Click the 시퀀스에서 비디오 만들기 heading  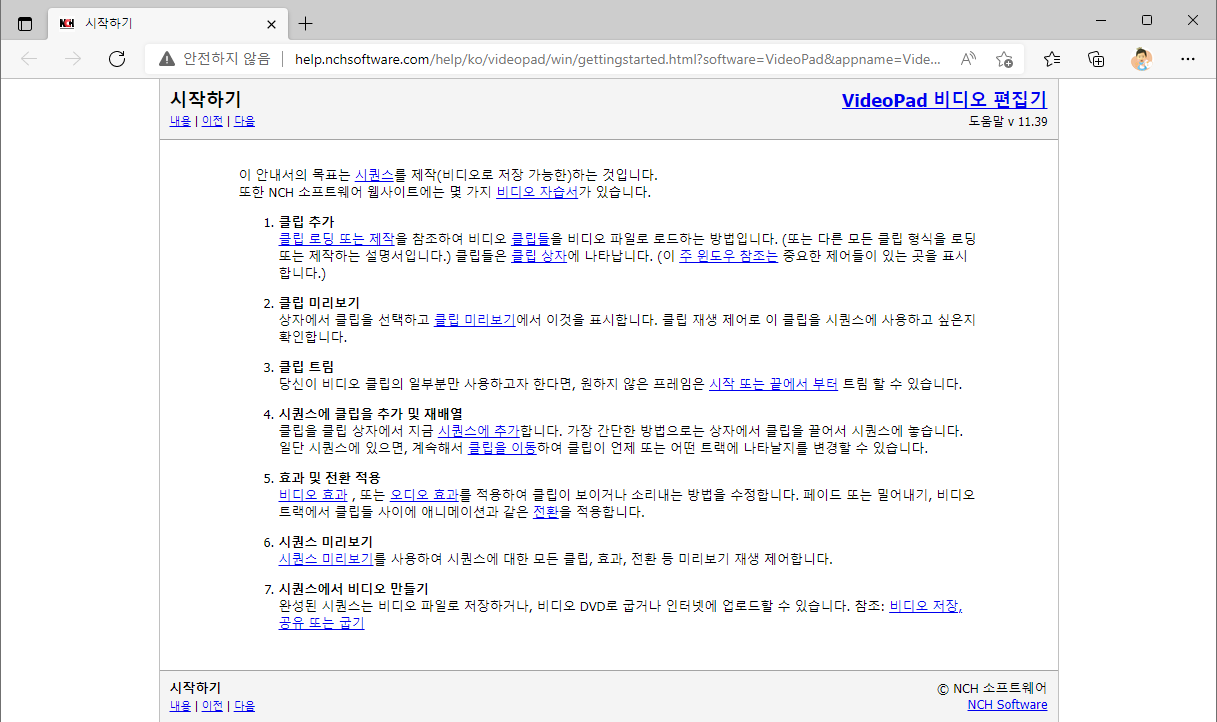[354, 589]
